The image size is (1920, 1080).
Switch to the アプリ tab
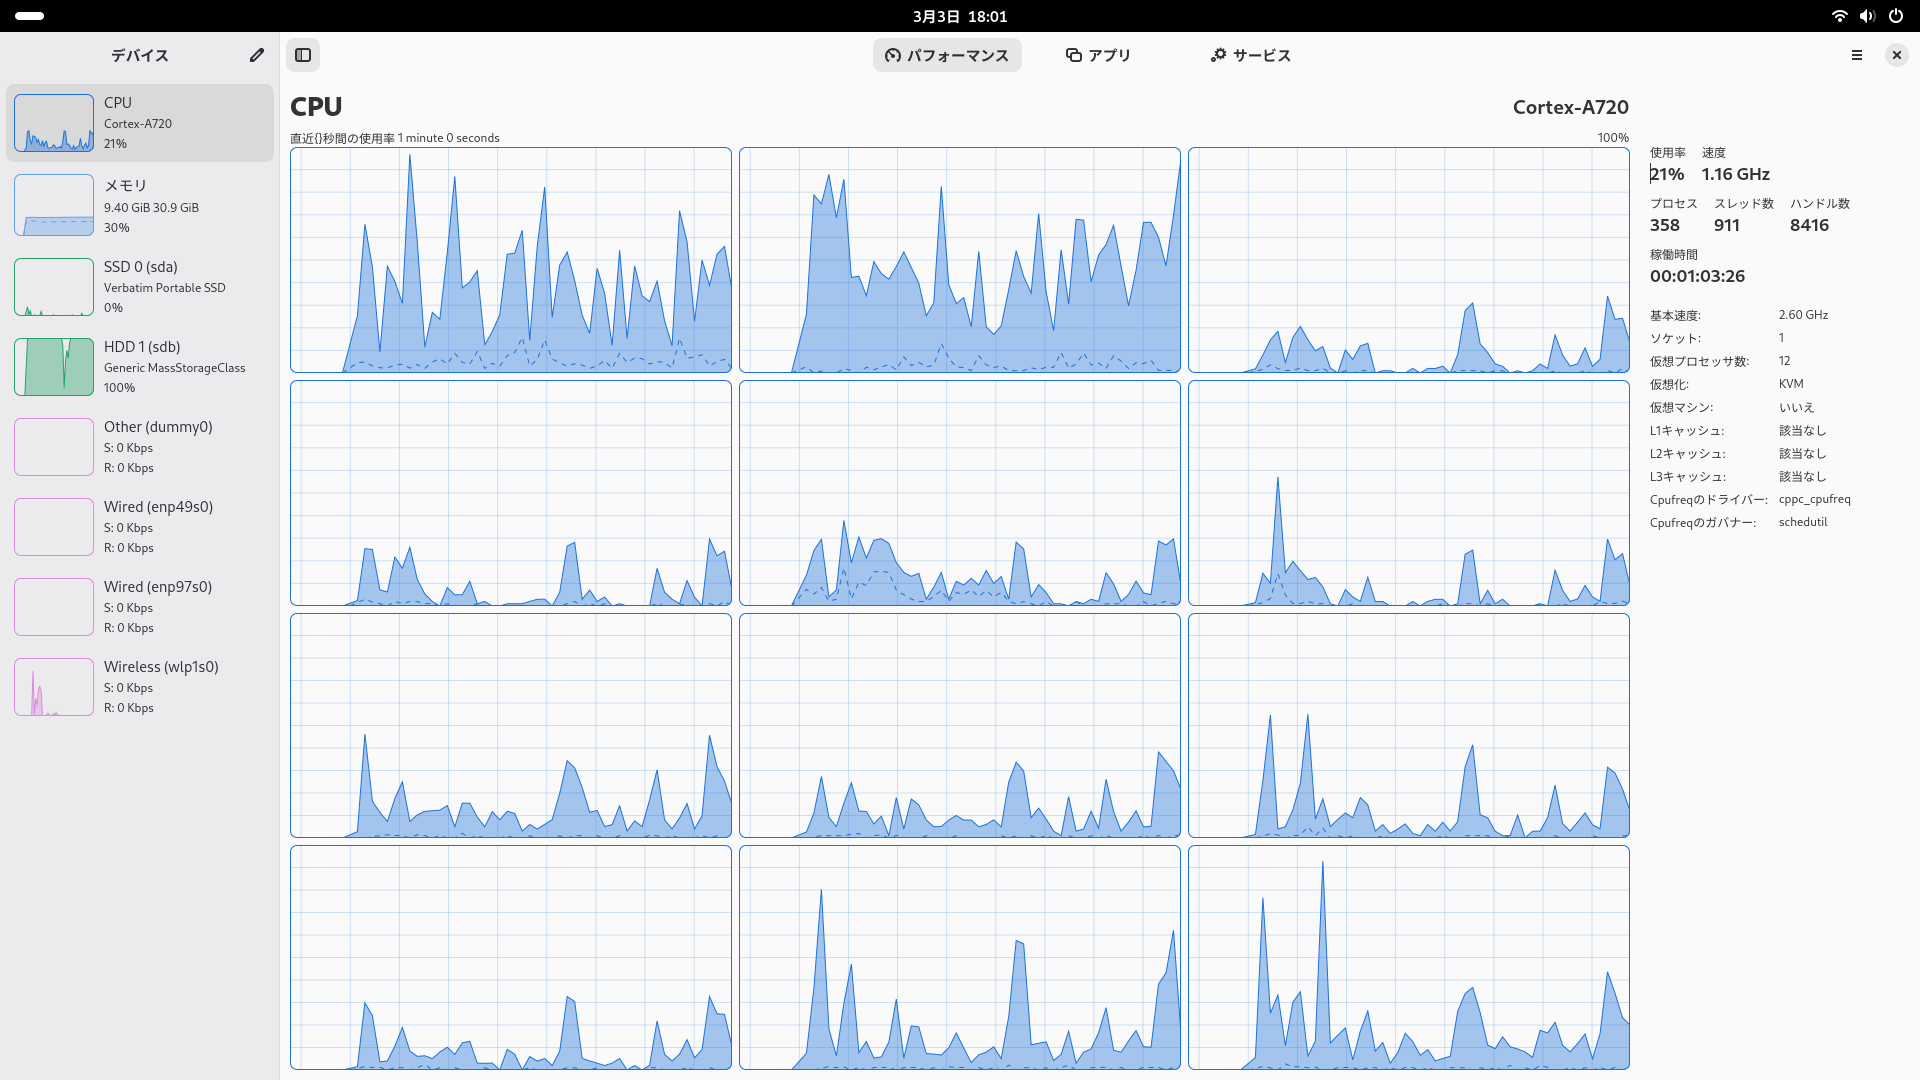pyautogui.click(x=1098, y=55)
